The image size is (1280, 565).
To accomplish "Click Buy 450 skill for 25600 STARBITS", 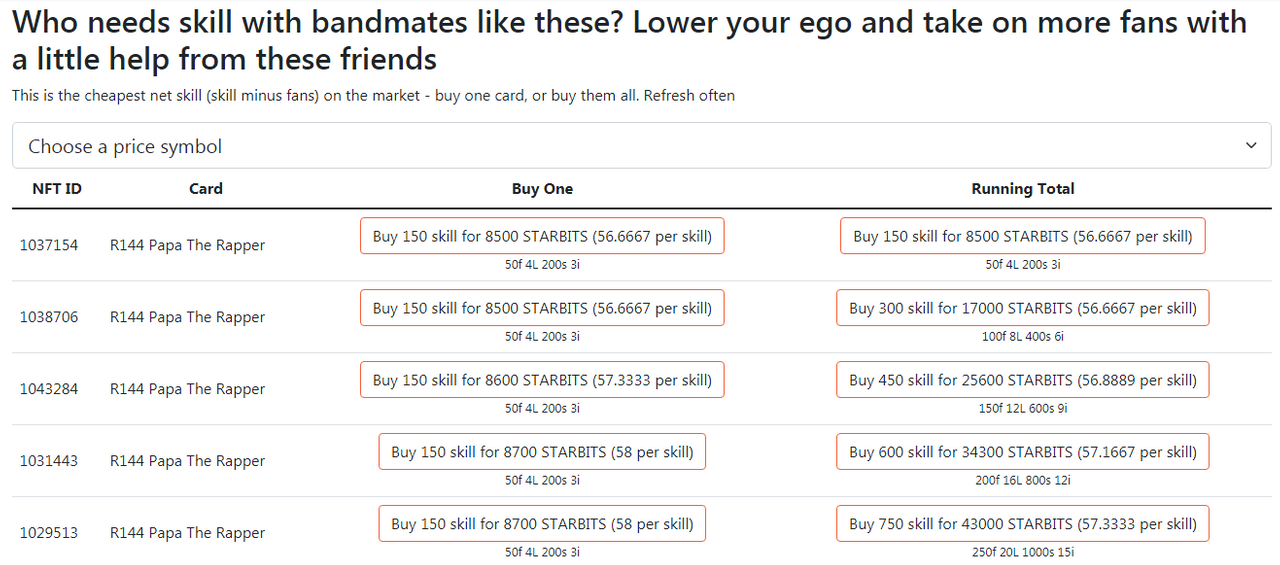I will [x=1023, y=380].
